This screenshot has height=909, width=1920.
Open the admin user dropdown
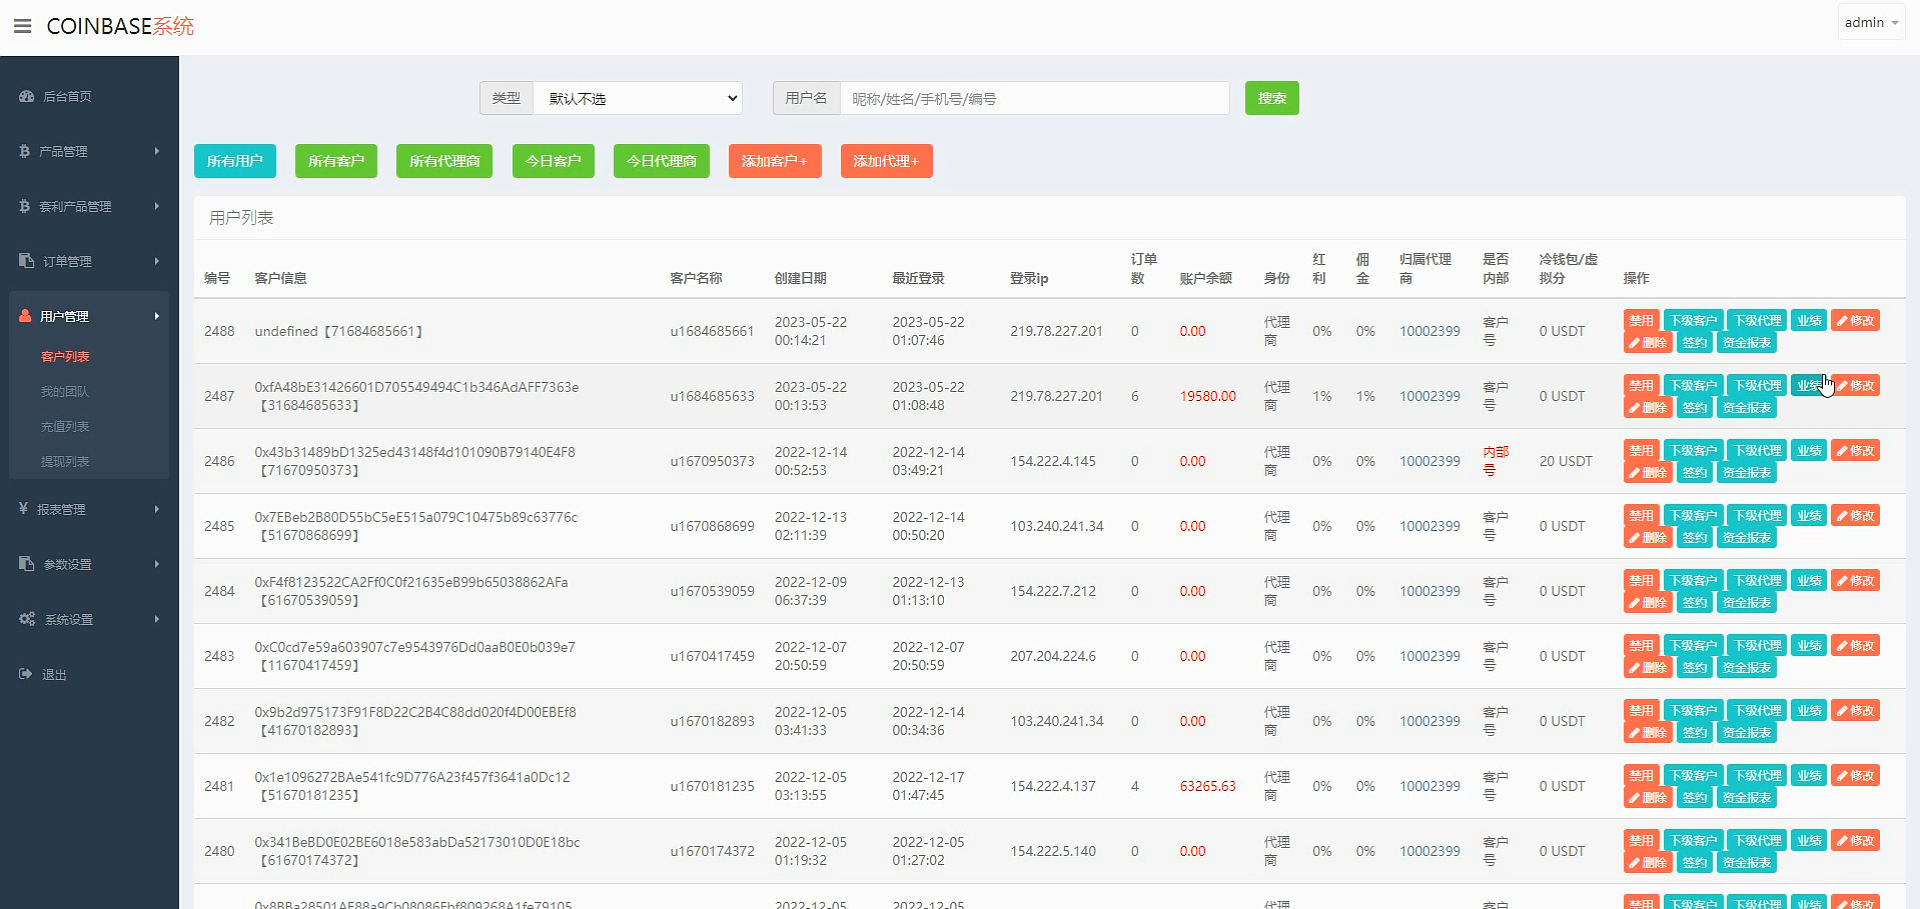click(x=1870, y=22)
